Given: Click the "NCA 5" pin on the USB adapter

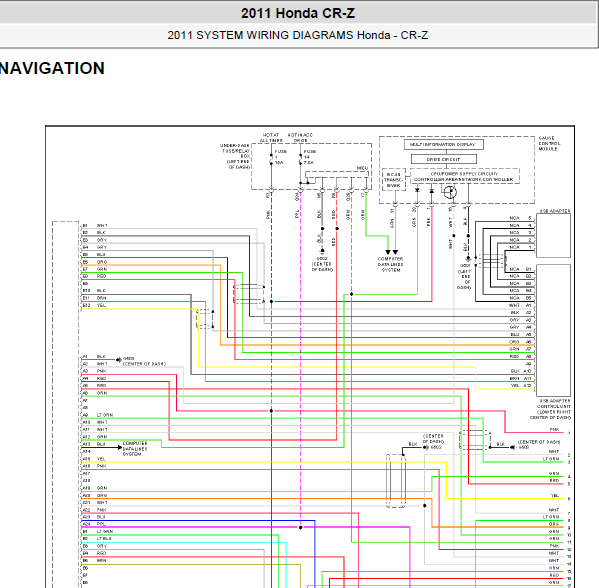Looking at the screenshot, I should (520, 218).
